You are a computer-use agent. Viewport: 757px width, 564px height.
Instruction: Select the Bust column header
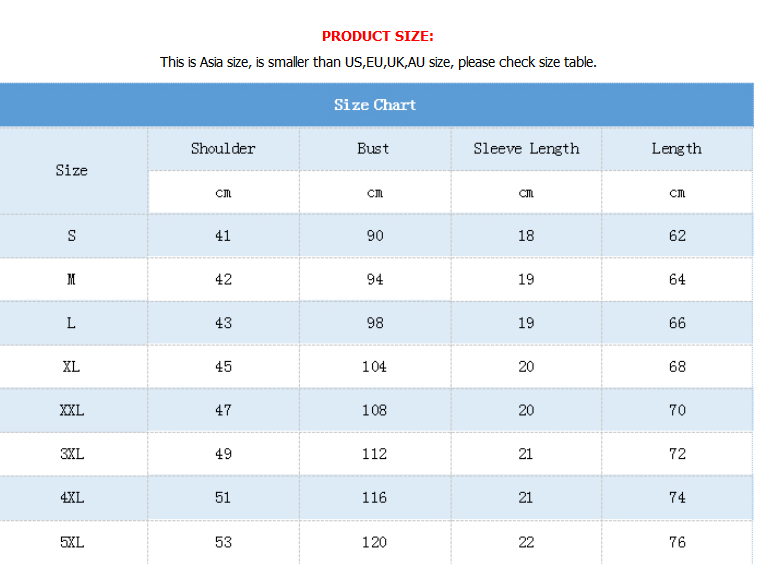[x=373, y=149]
